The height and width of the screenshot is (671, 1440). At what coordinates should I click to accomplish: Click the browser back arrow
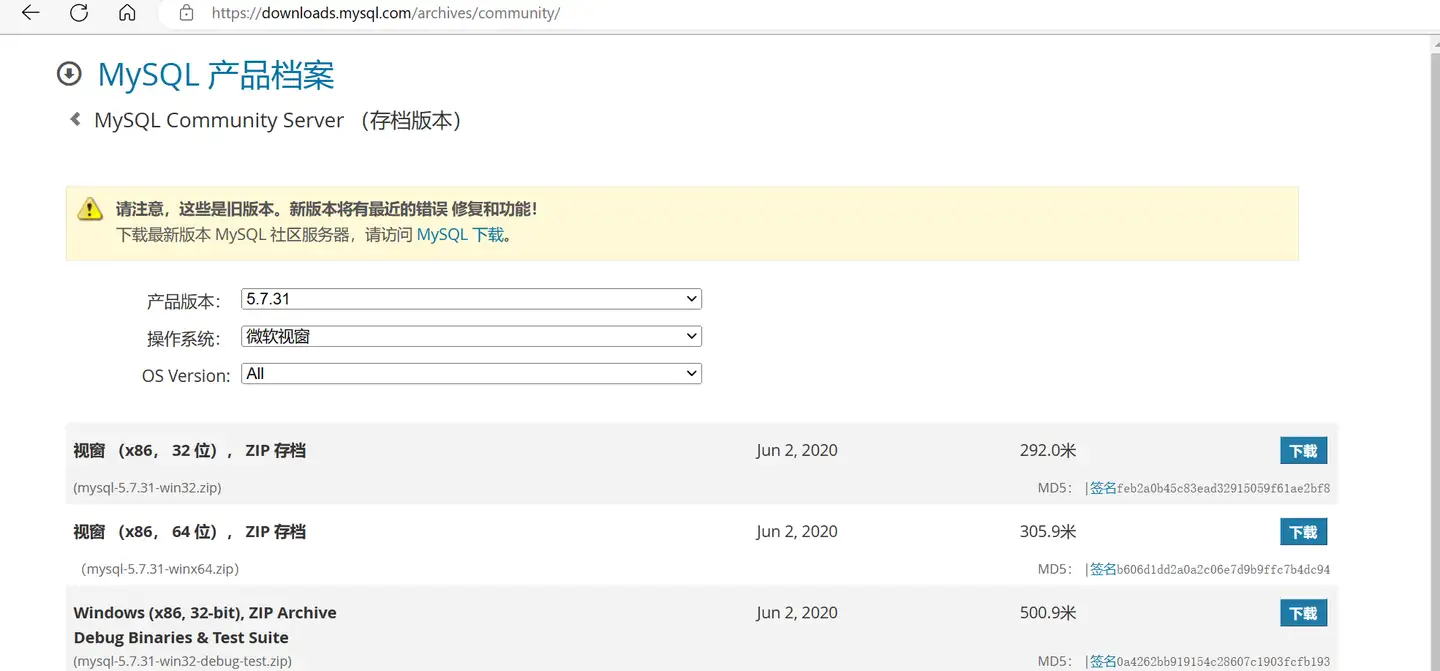click(x=31, y=13)
